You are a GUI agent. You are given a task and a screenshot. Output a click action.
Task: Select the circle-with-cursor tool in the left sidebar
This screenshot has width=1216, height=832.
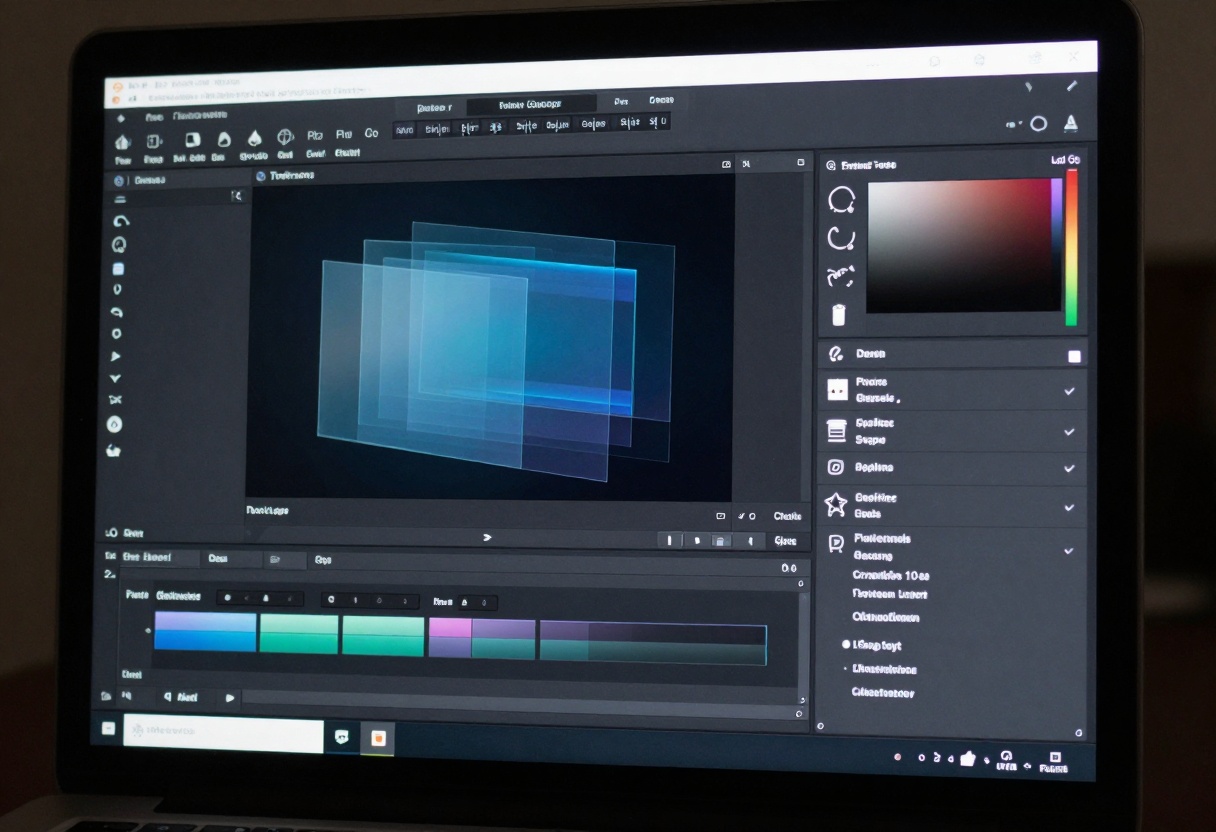point(119,245)
